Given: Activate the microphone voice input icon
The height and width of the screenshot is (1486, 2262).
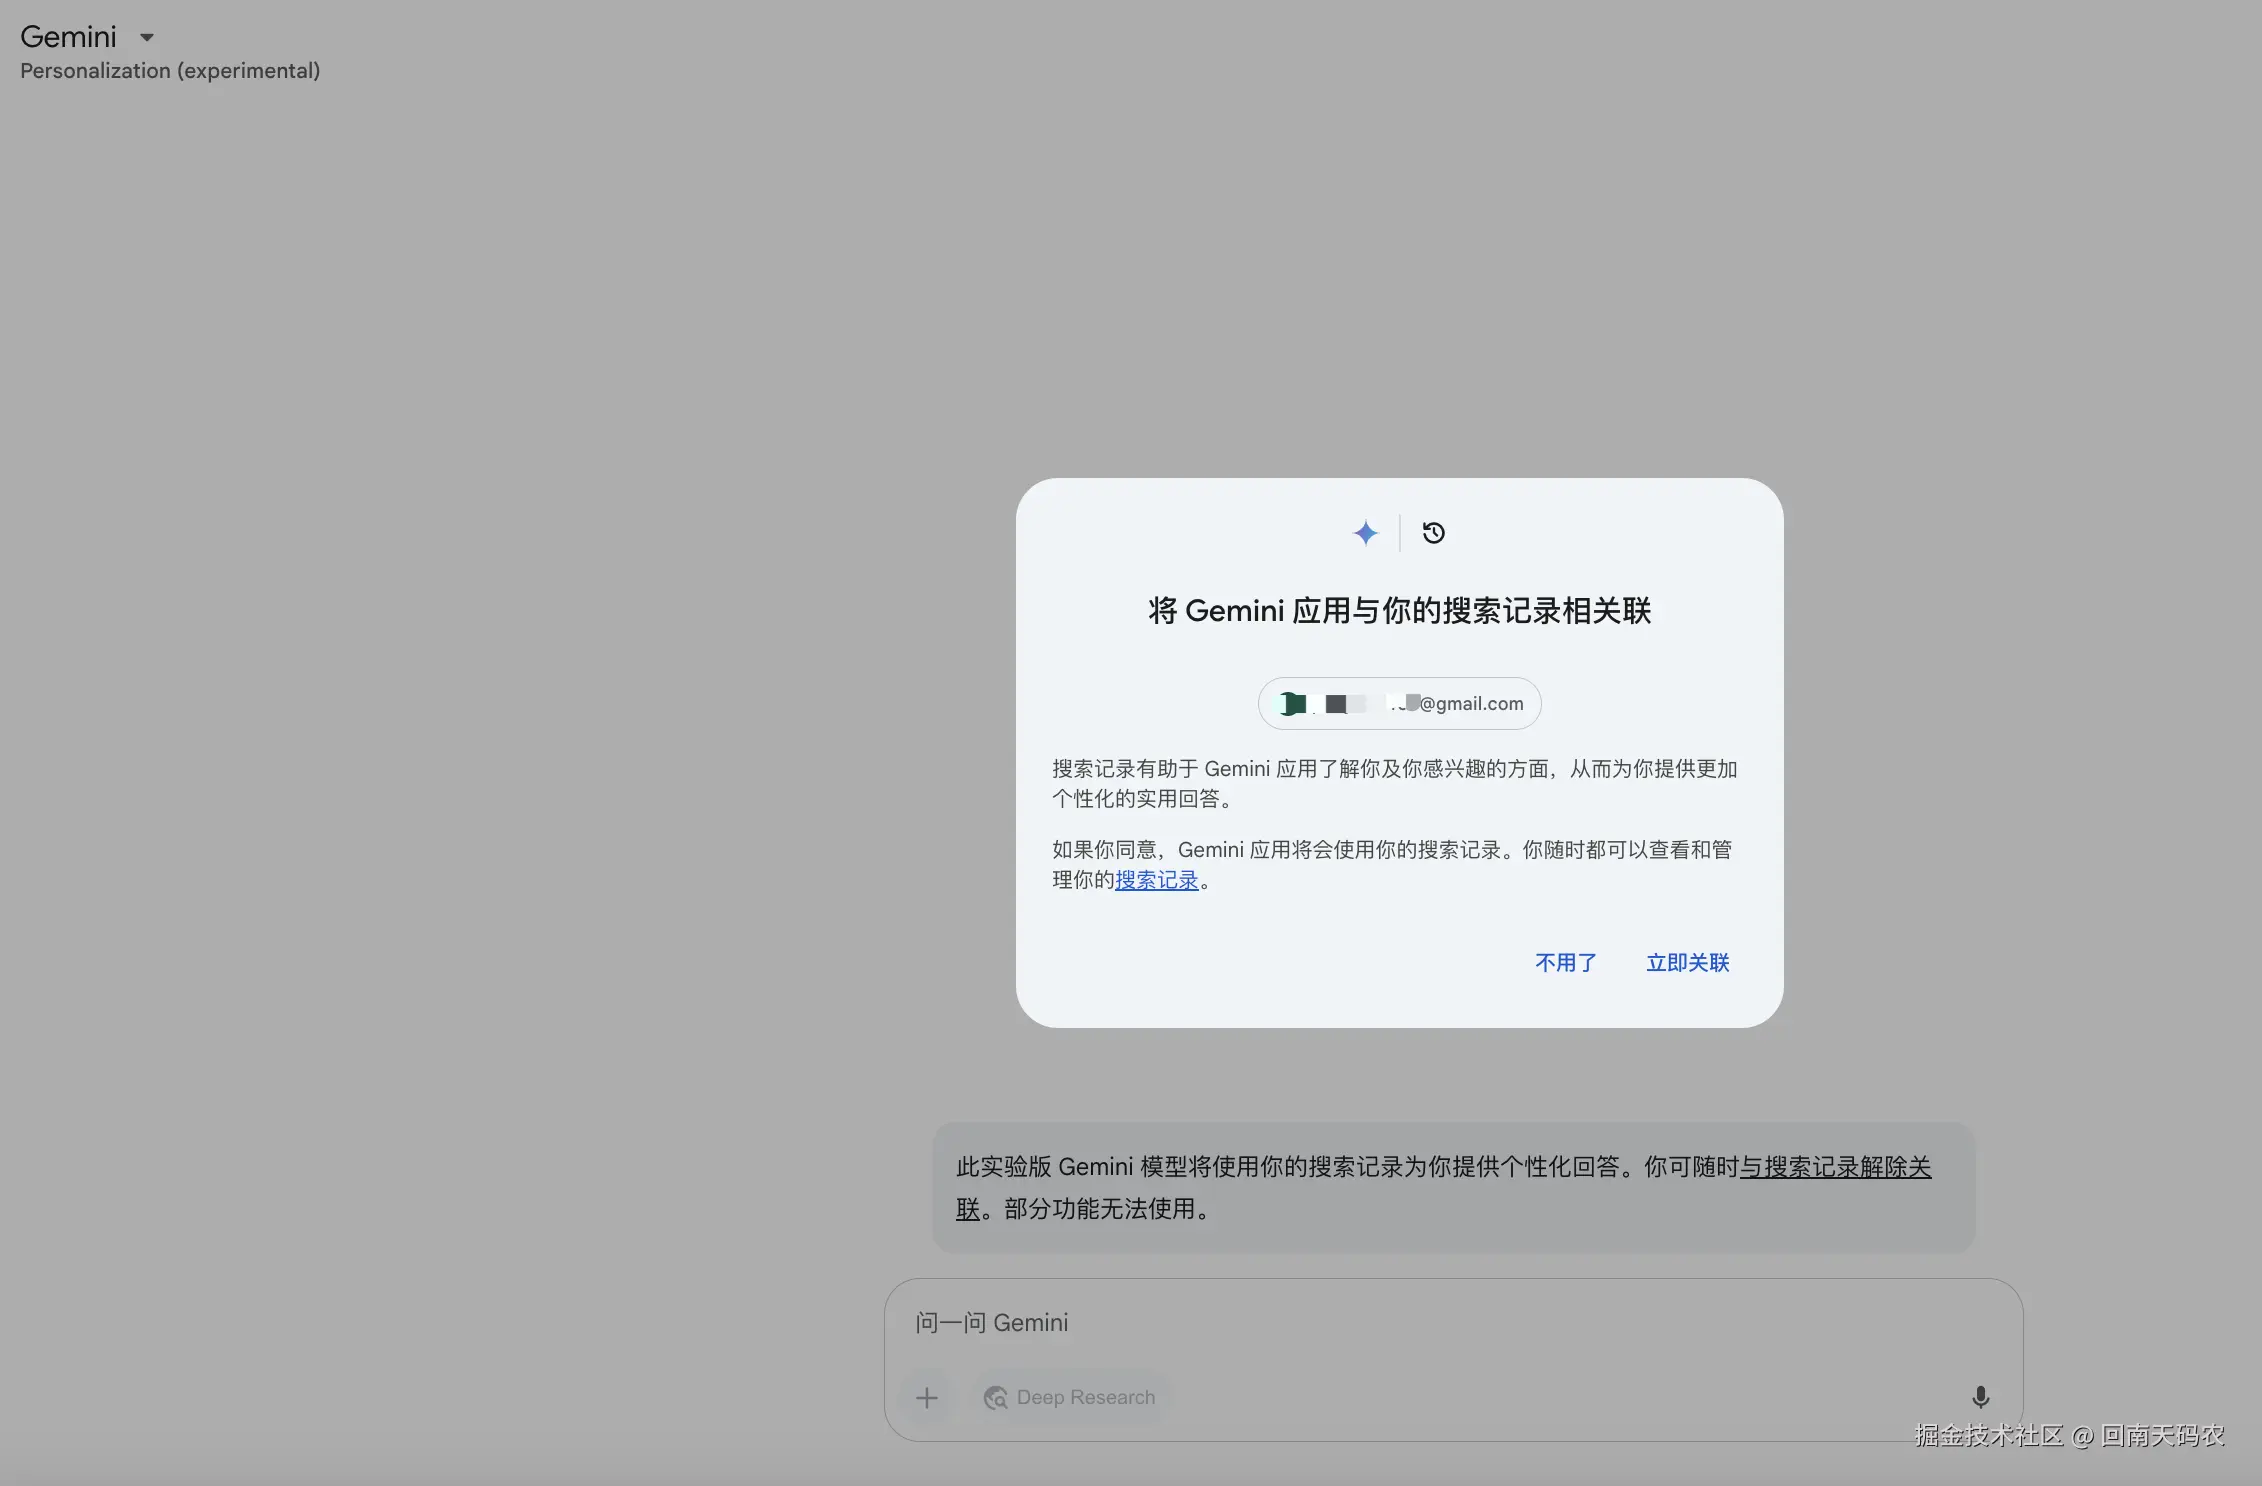Looking at the screenshot, I should point(1980,1397).
